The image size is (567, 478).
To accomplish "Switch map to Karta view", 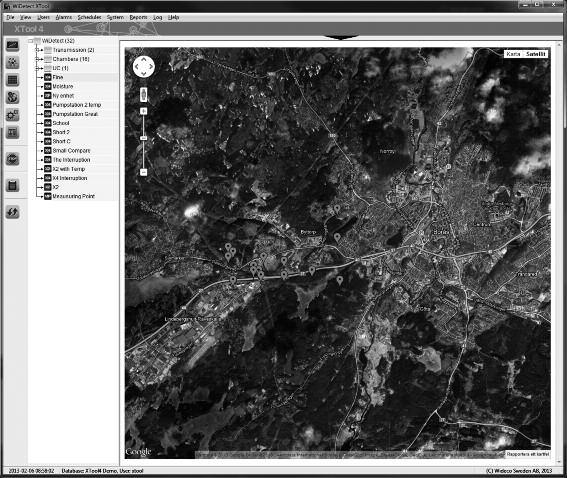I will (x=513, y=54).
